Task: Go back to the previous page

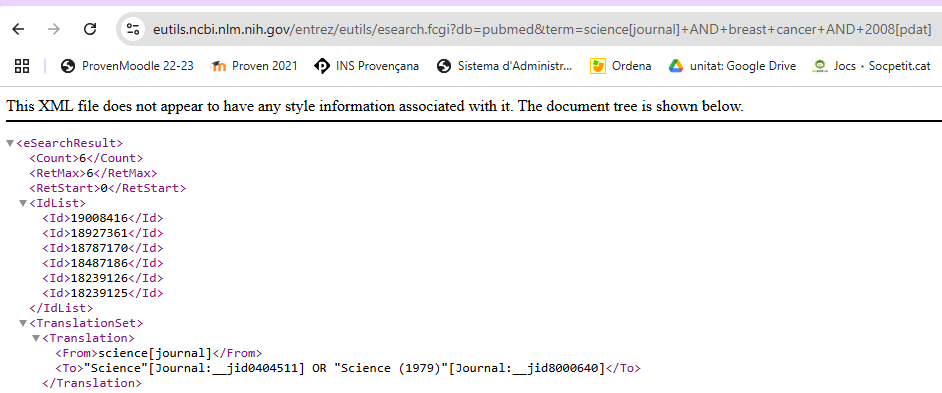Action: point(19,29)
